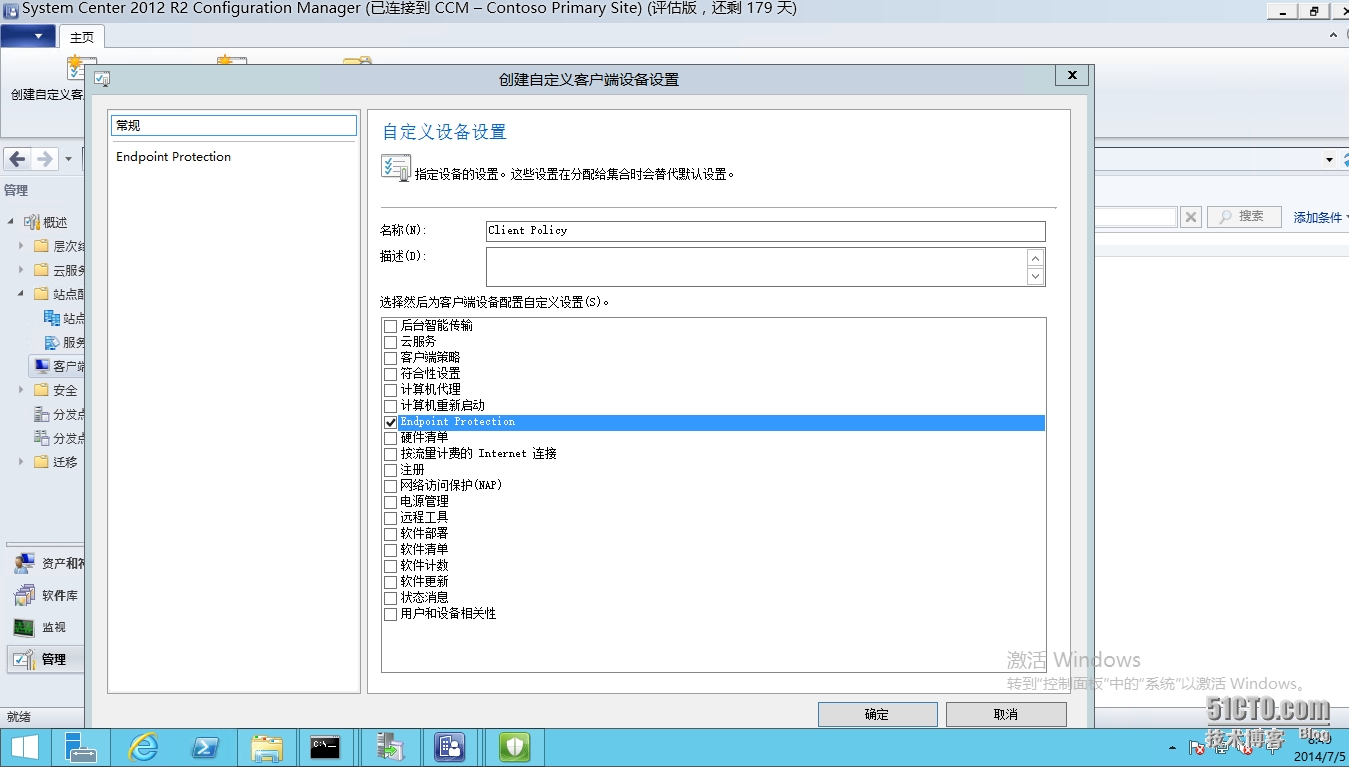
Task: Open the green shield Endpoint Protection taskbar icon
Action: point(514,747)
